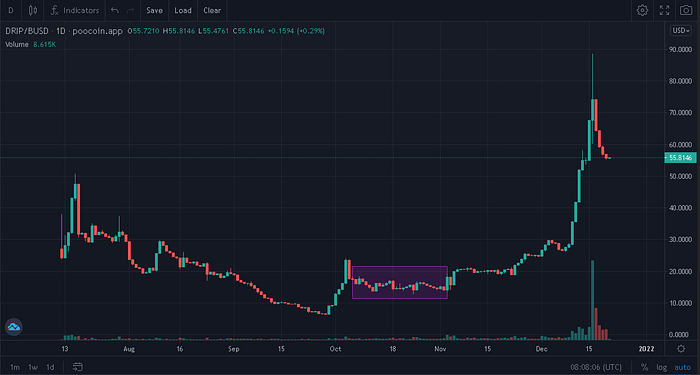Open time axis settings gear
Screen dimensions: 700x375
(x=681, y=349)
